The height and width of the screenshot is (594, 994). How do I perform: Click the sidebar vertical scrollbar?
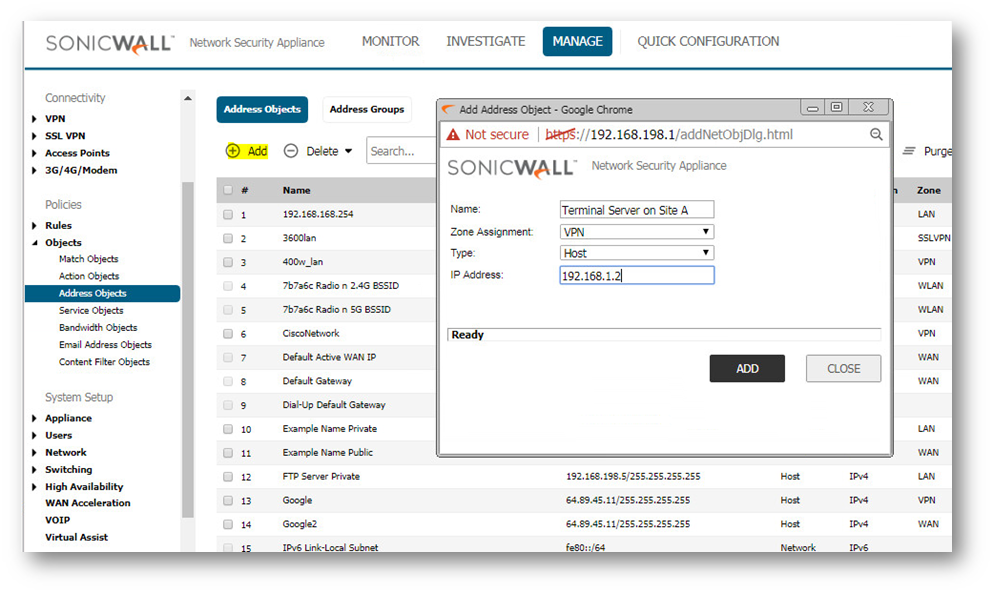[x=187, y=350]
